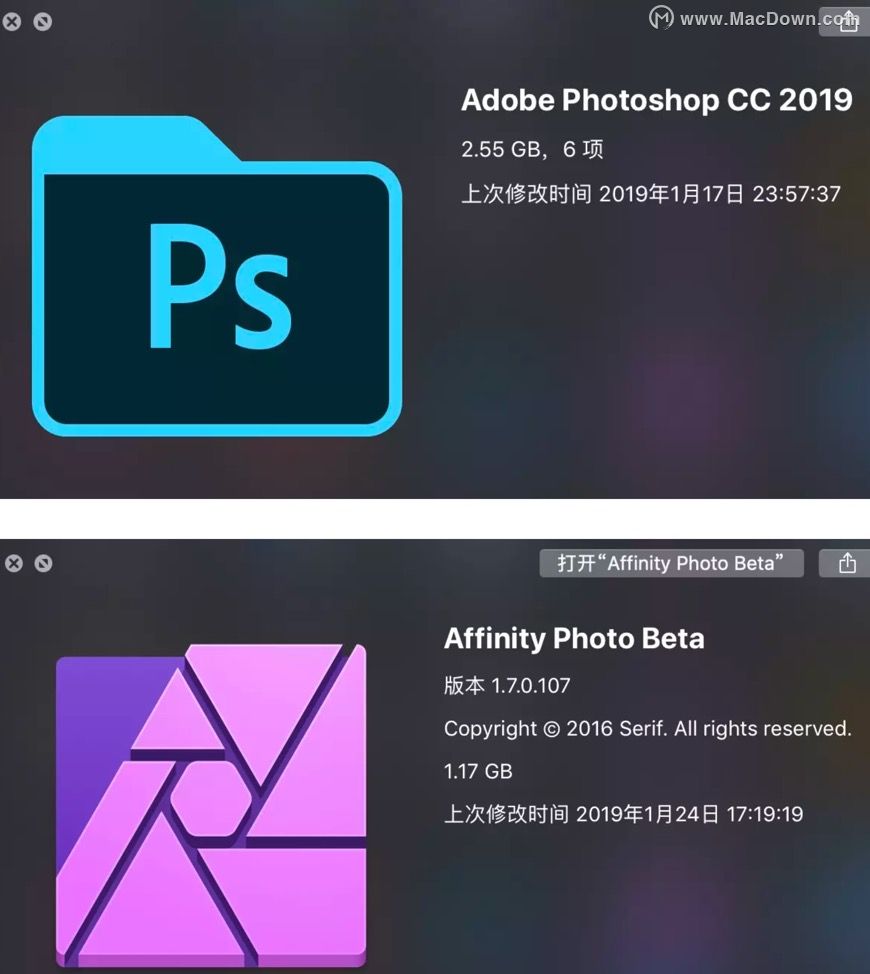Click the 版本 1.7.0.107 version label

click(507, 686)
